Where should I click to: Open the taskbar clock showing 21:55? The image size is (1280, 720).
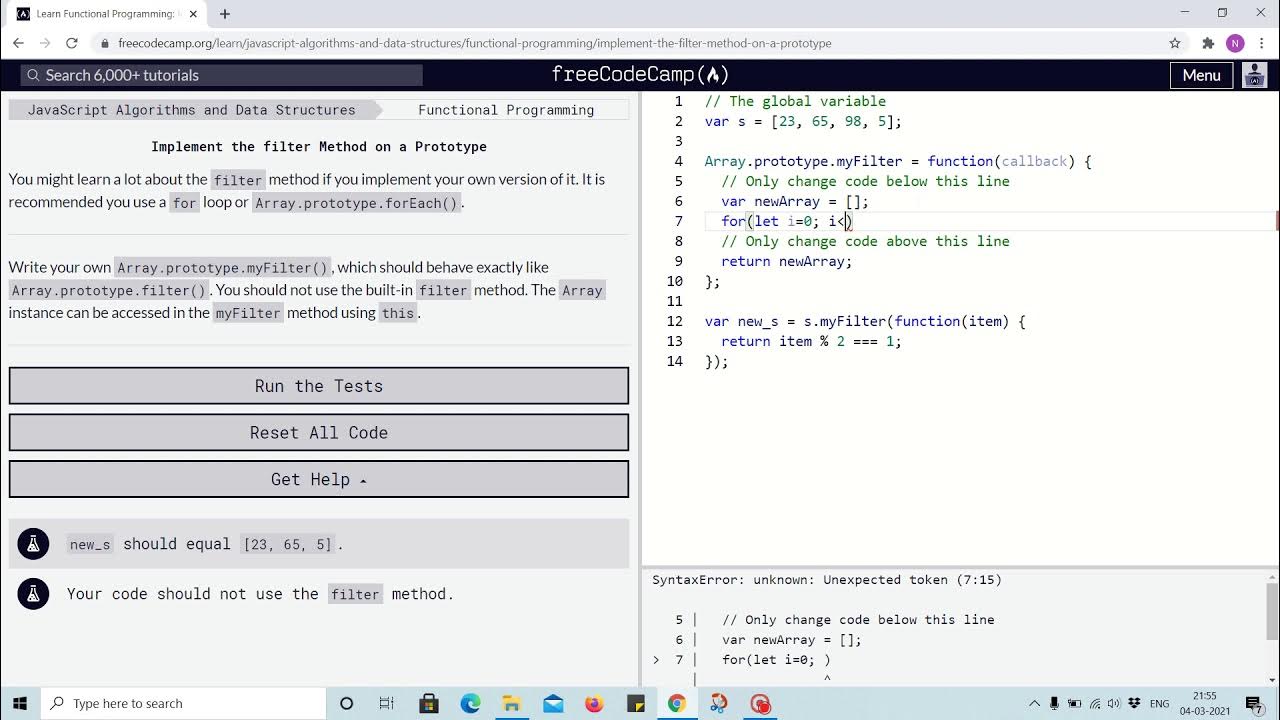tap(1204, 702)
